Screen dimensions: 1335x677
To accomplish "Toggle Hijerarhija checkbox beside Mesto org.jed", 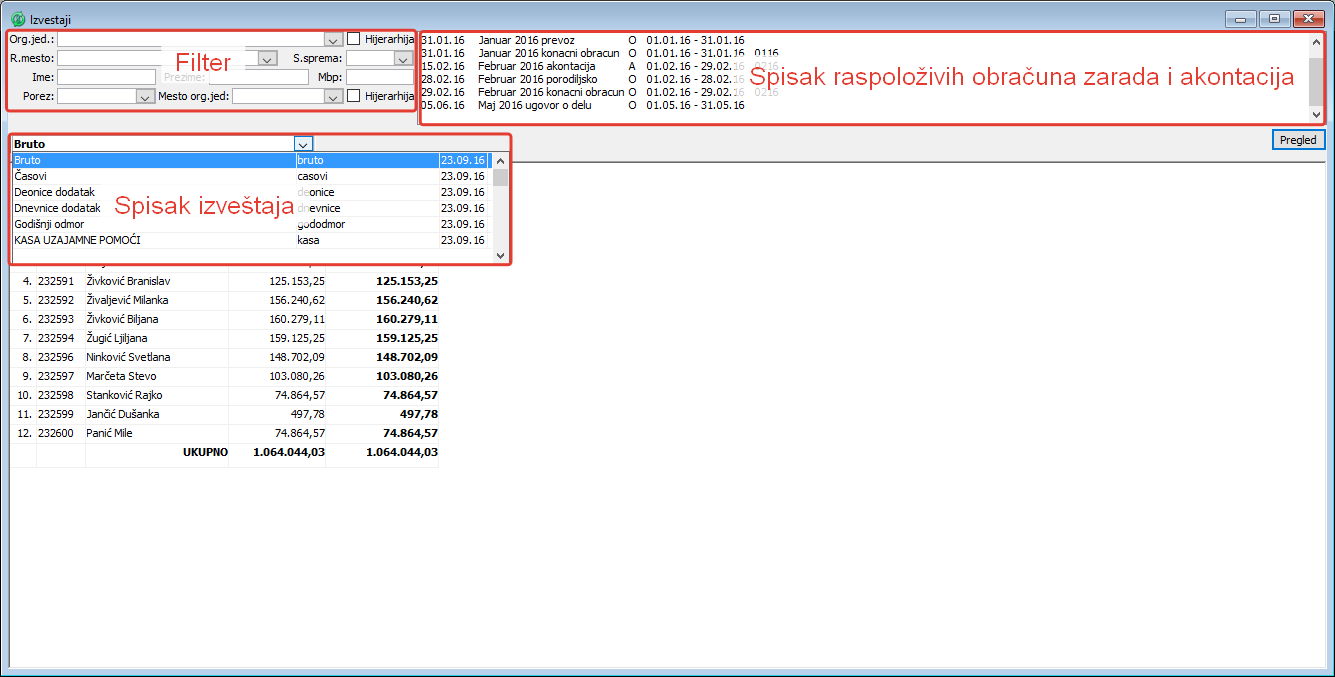I will pyautogui.click(x=354, y=96).
